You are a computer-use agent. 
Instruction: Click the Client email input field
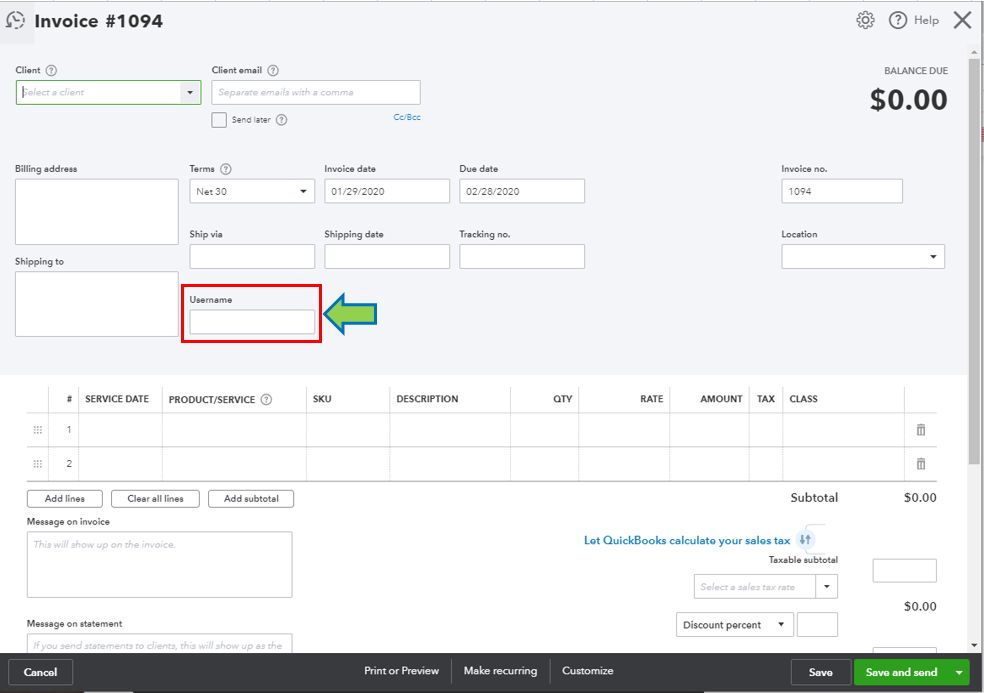316,92
